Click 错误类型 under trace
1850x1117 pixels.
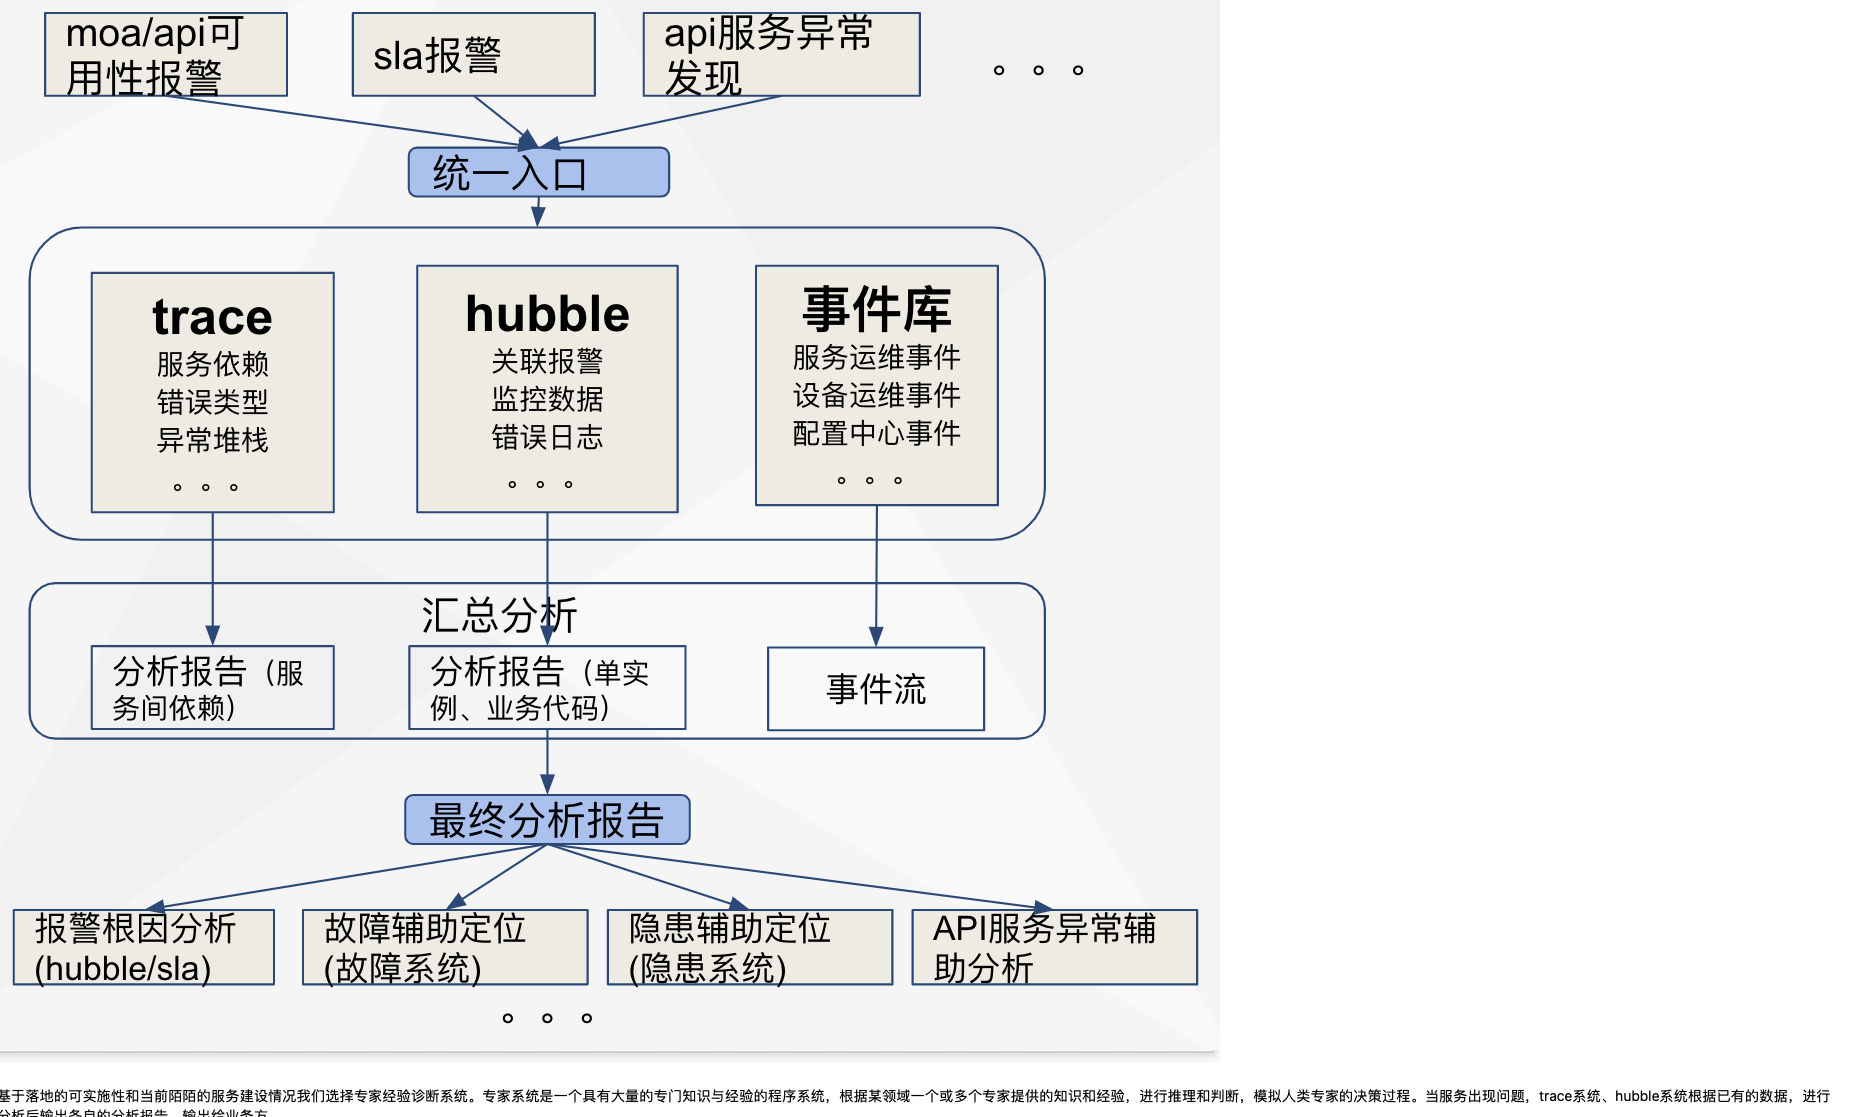pos(212,402)
